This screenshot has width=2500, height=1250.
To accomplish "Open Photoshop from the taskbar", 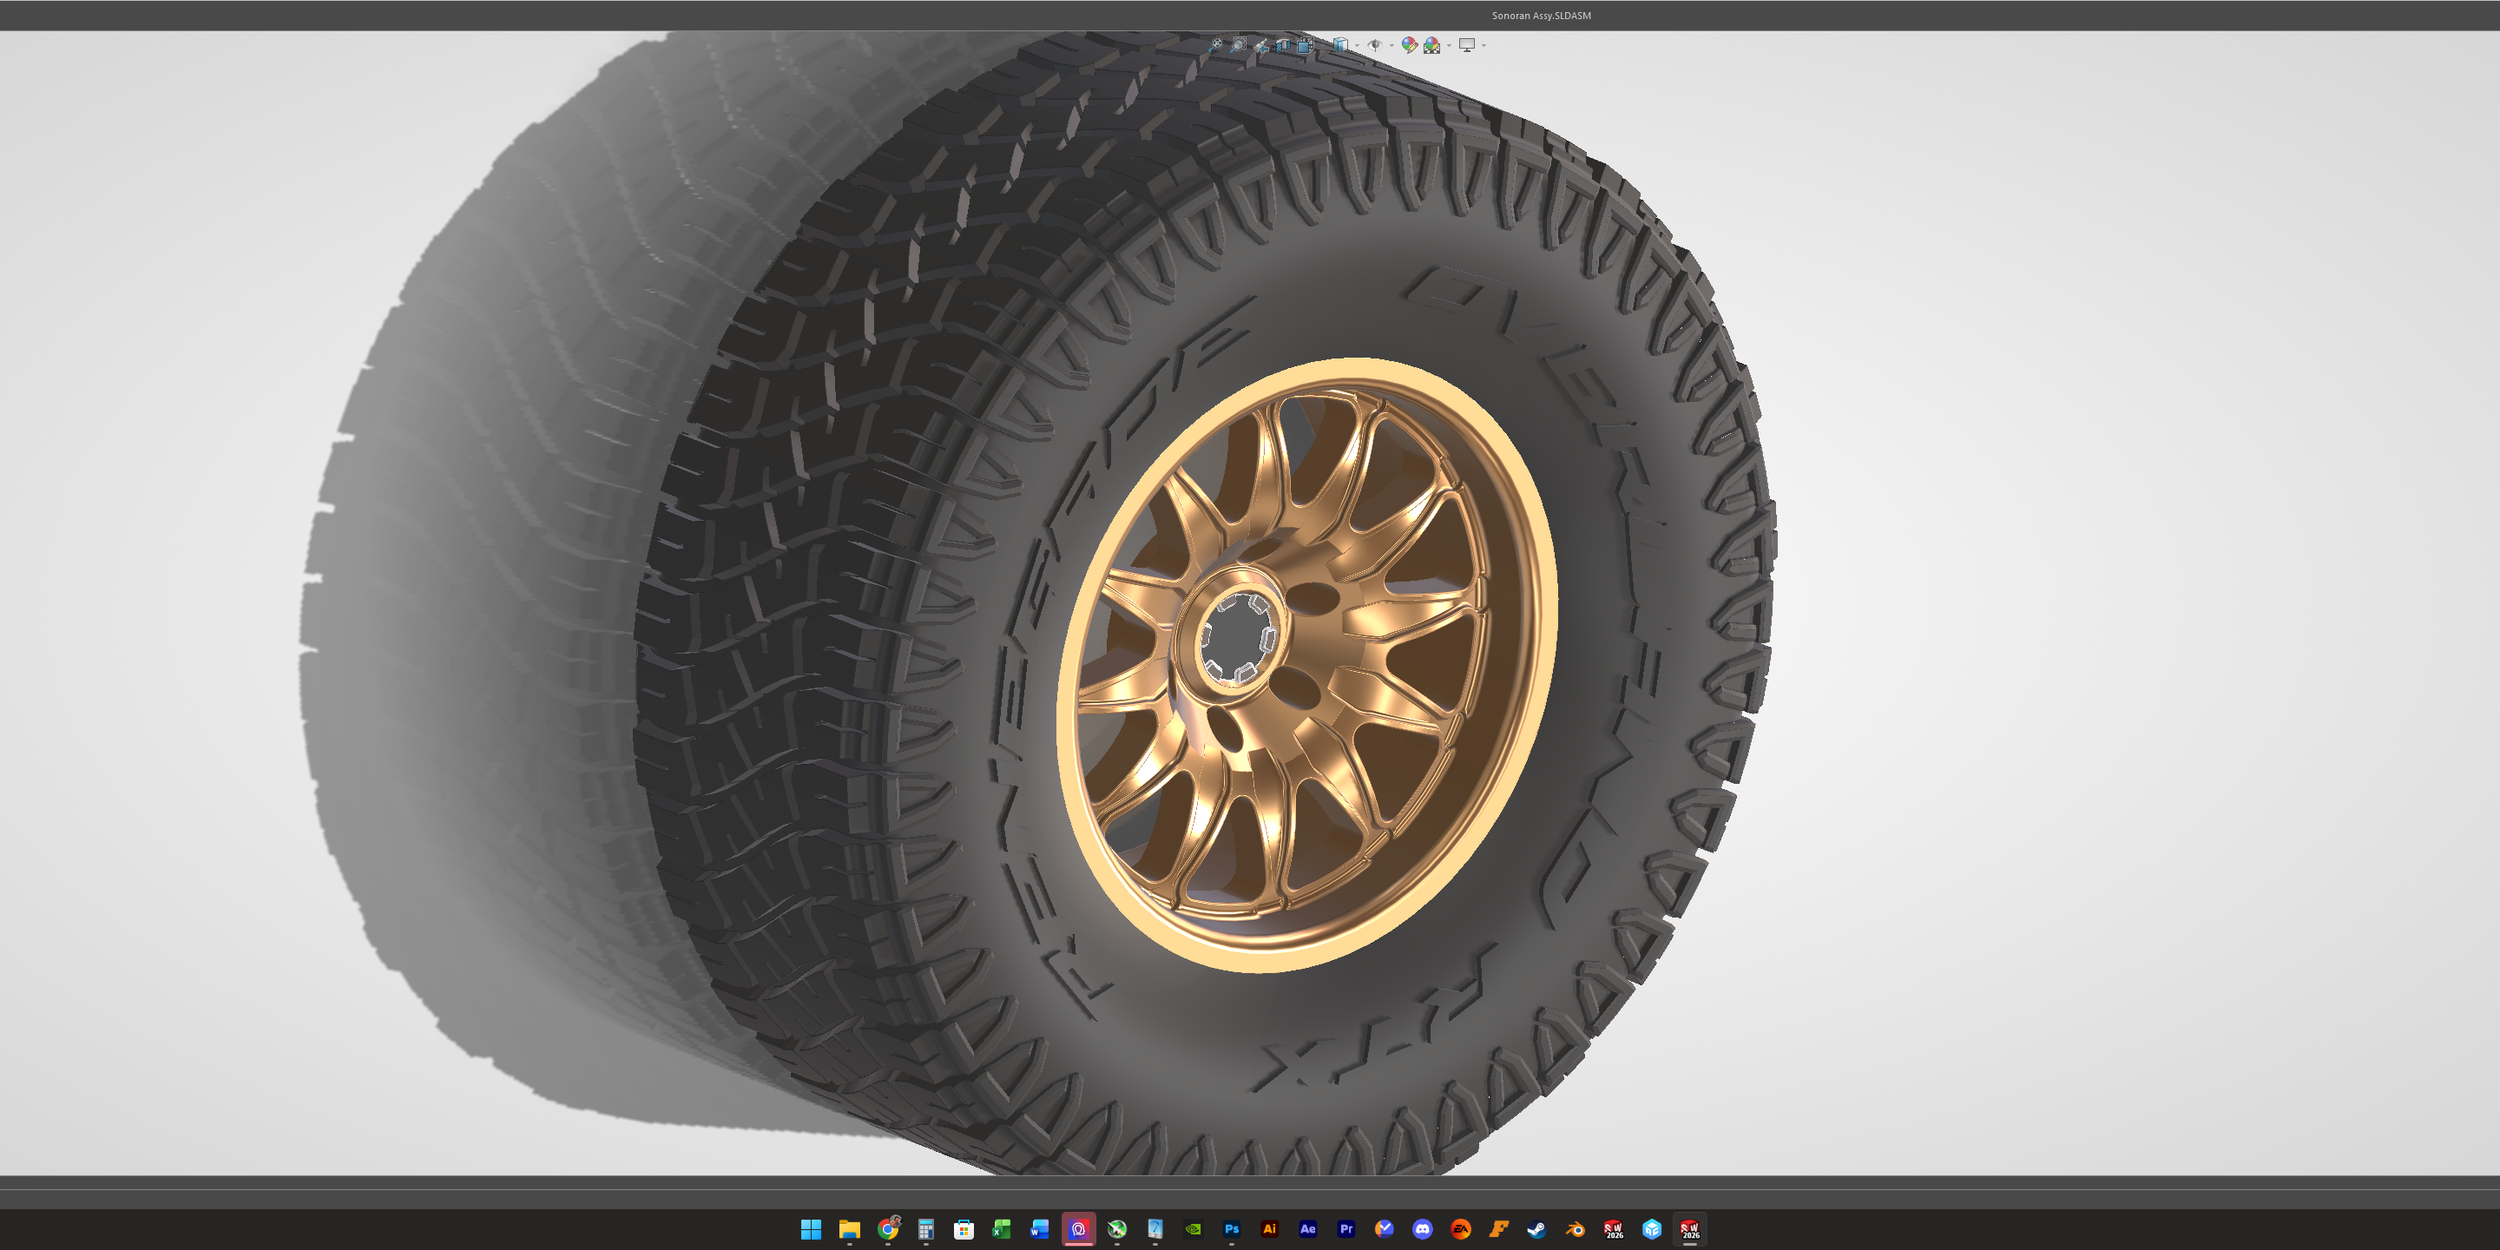I will (1231, 1229).
